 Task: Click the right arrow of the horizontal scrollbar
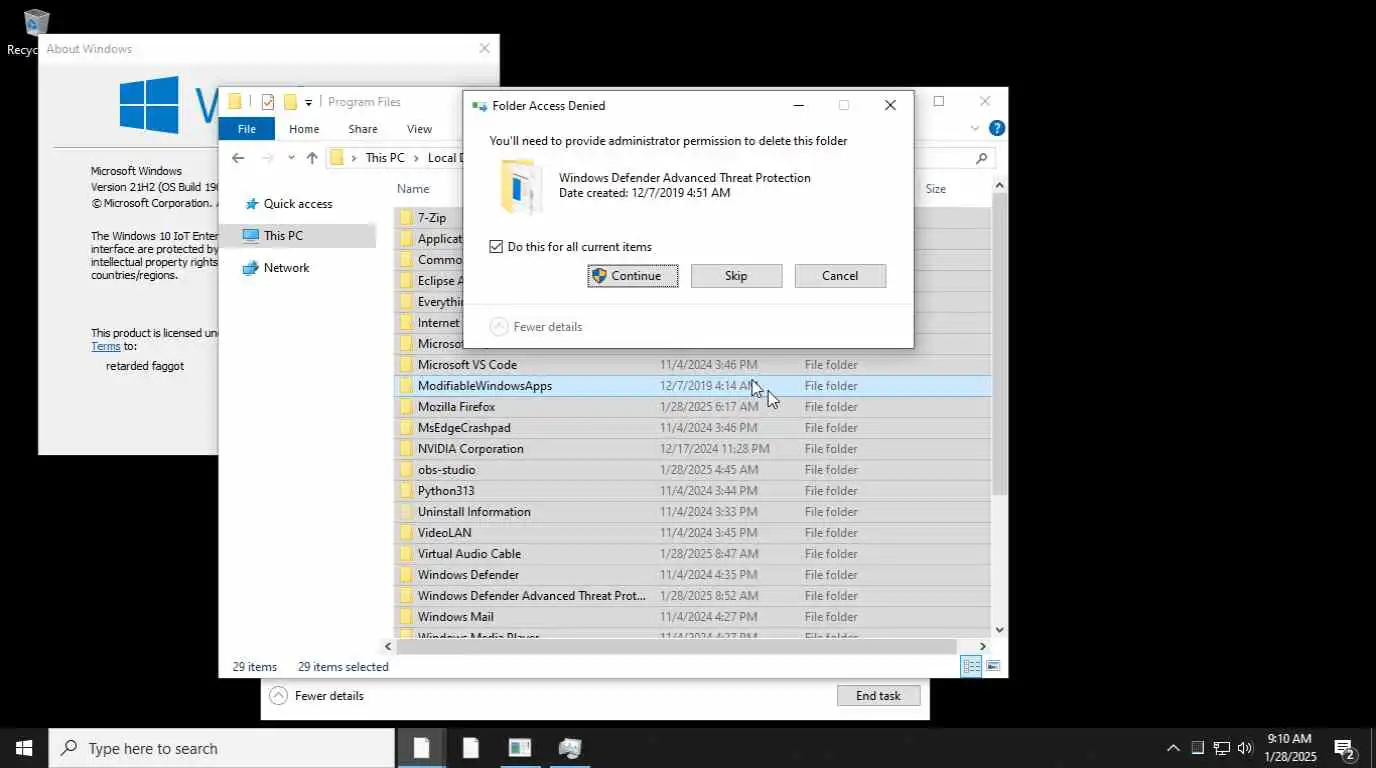983,647
